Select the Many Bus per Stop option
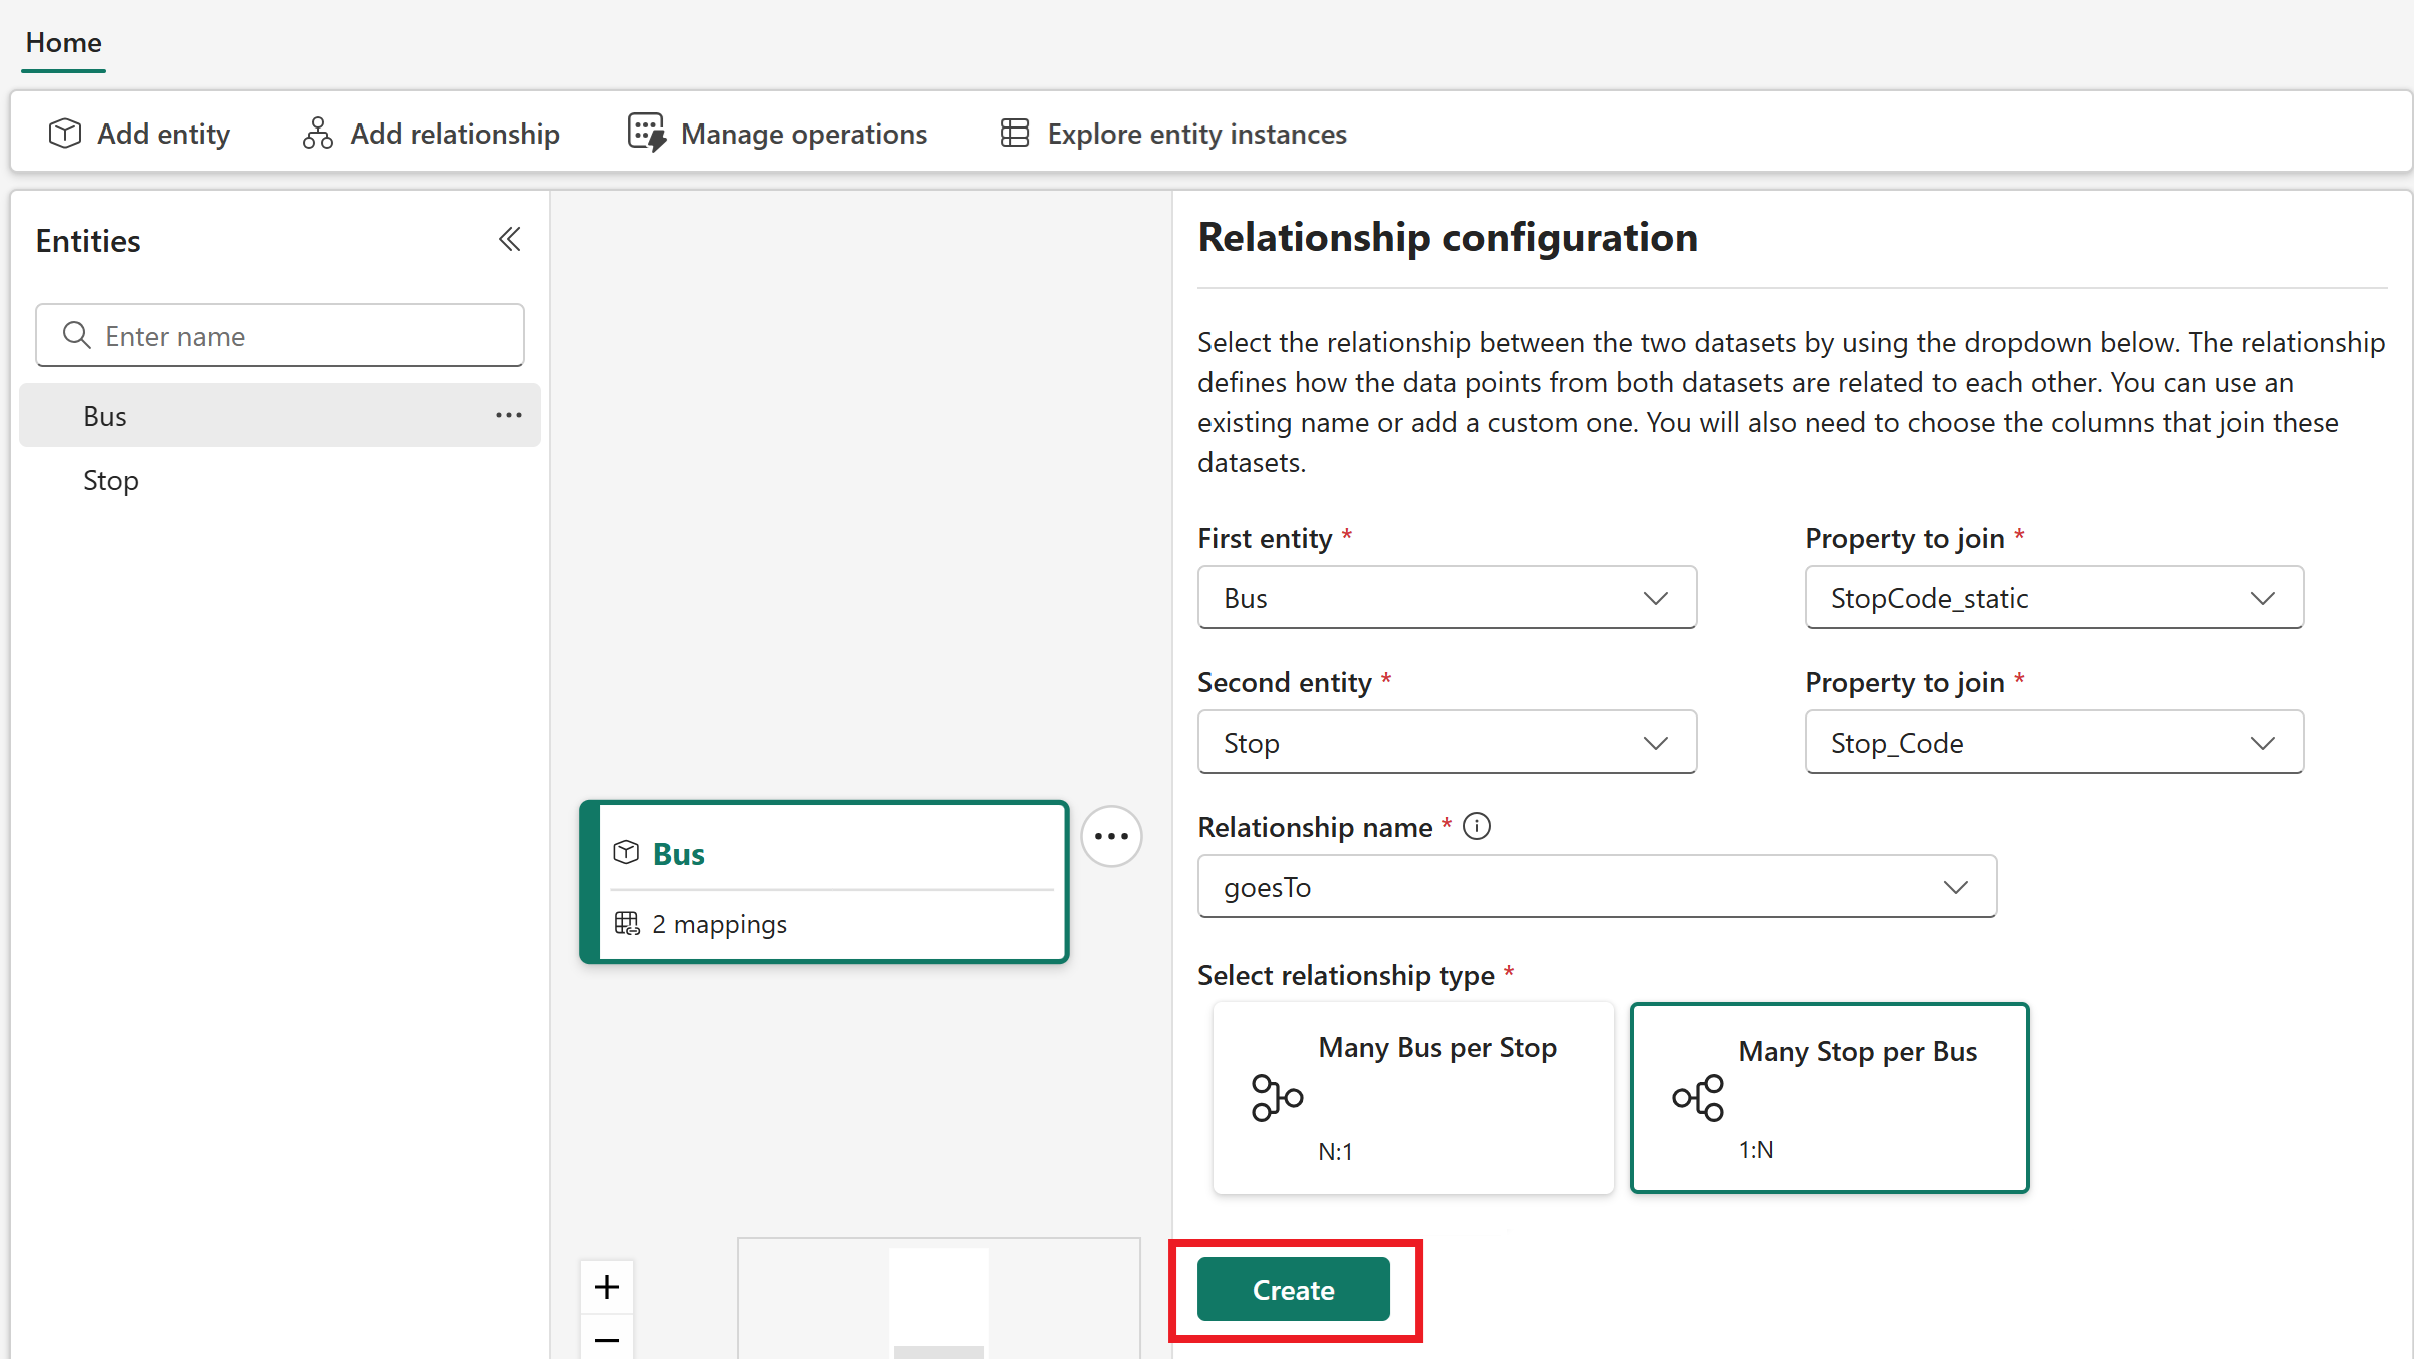Viewport: 2414px width, 1359px height. pyautogui.click(x=1413, y=1098)
